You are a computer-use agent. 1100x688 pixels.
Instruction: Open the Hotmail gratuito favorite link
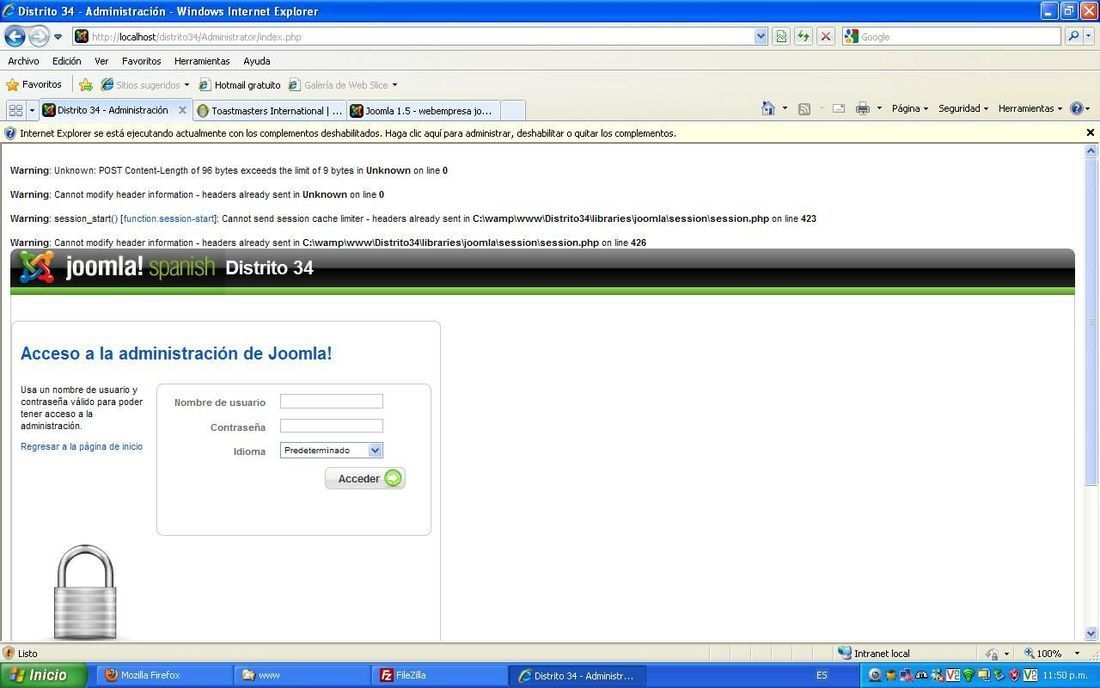pyautogui.click(x=240, y=85)
